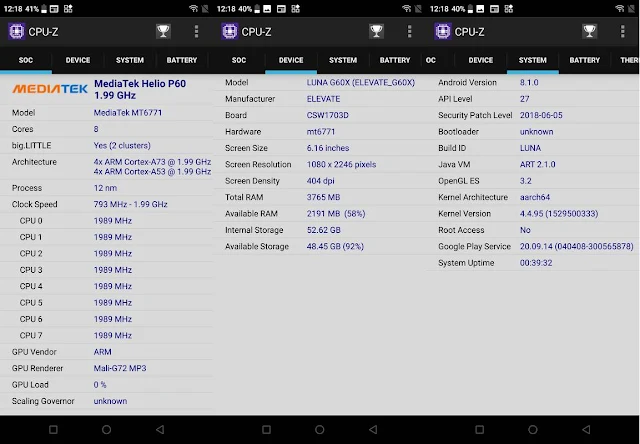Tap the CPU 4 row
The image size is (640, 444).
107,286
